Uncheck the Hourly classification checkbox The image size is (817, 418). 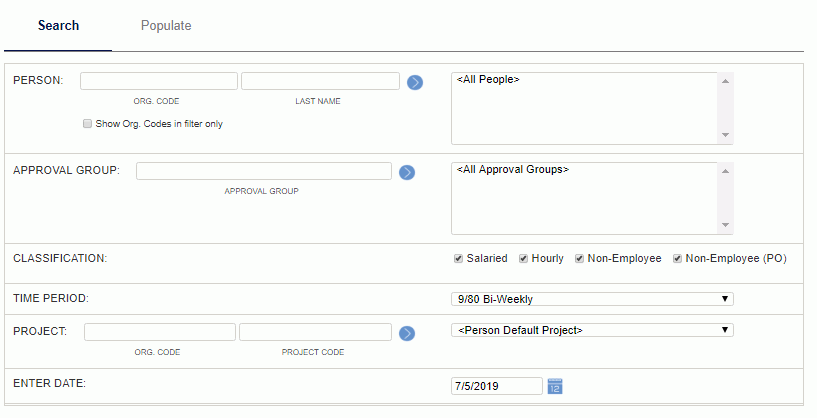click(523, 259)
